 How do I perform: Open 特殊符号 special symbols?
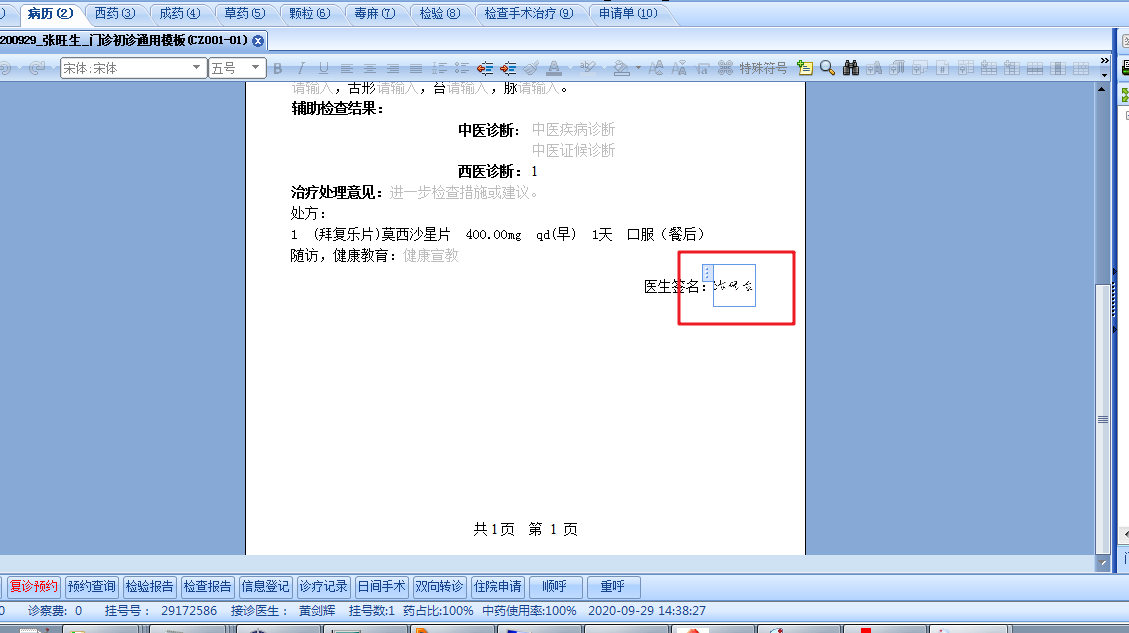pos(763,68)
